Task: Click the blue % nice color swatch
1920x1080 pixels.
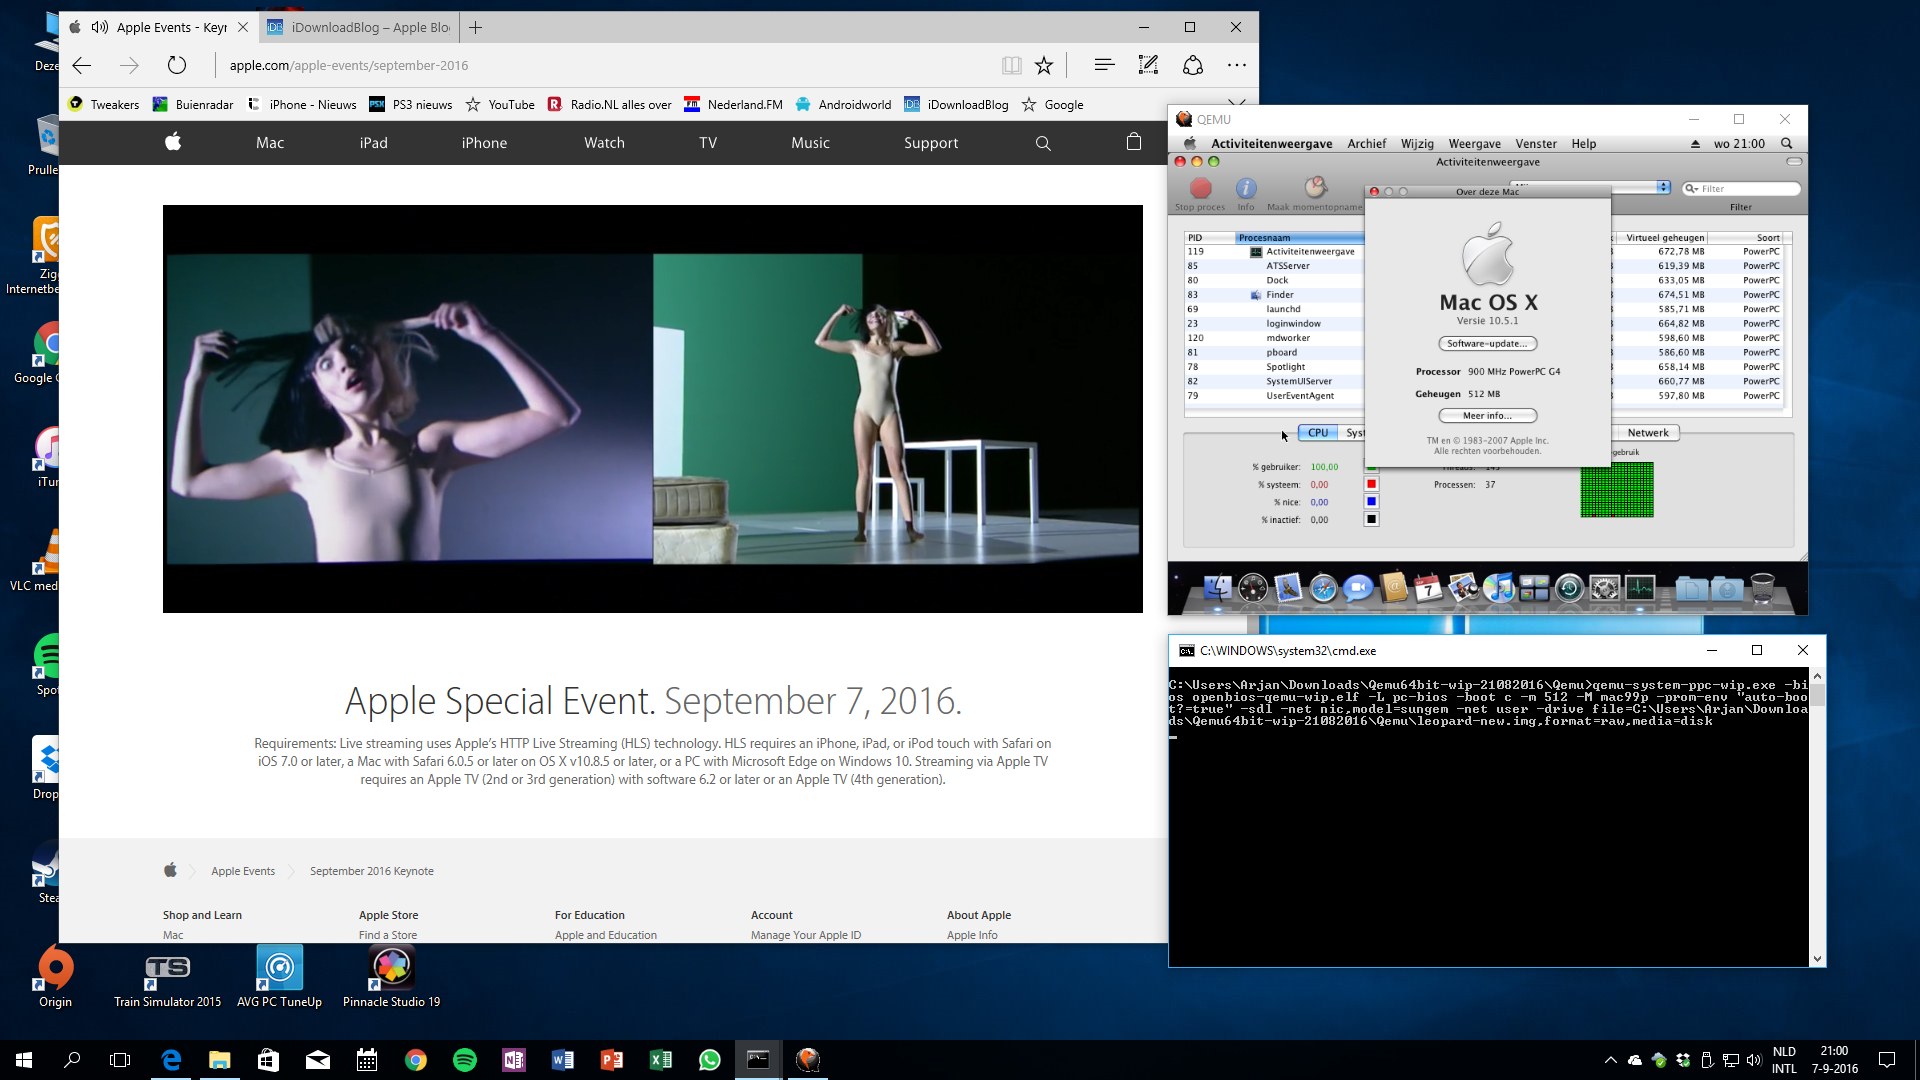Action: [1371, 501]
